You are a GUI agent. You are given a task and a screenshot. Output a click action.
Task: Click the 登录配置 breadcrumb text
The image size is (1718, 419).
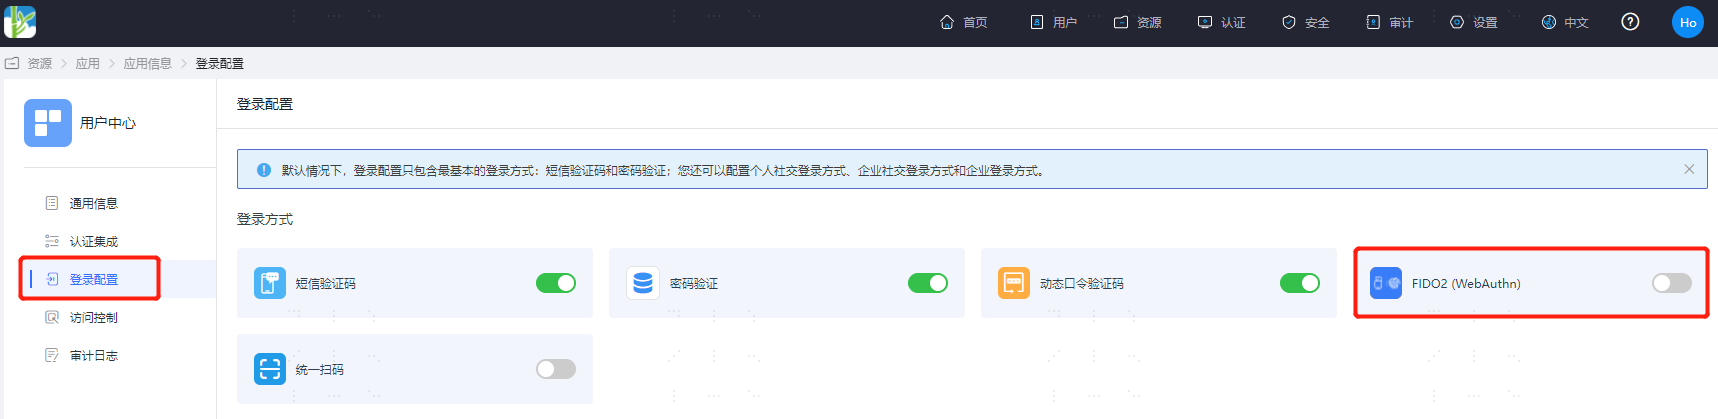220,63
